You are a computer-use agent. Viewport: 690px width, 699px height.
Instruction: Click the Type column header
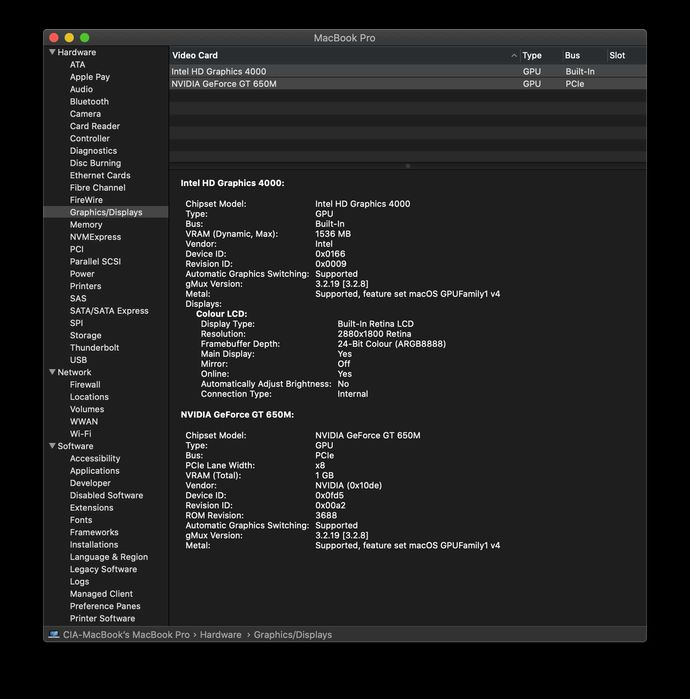pyautogui.click(x=532, y=55)
